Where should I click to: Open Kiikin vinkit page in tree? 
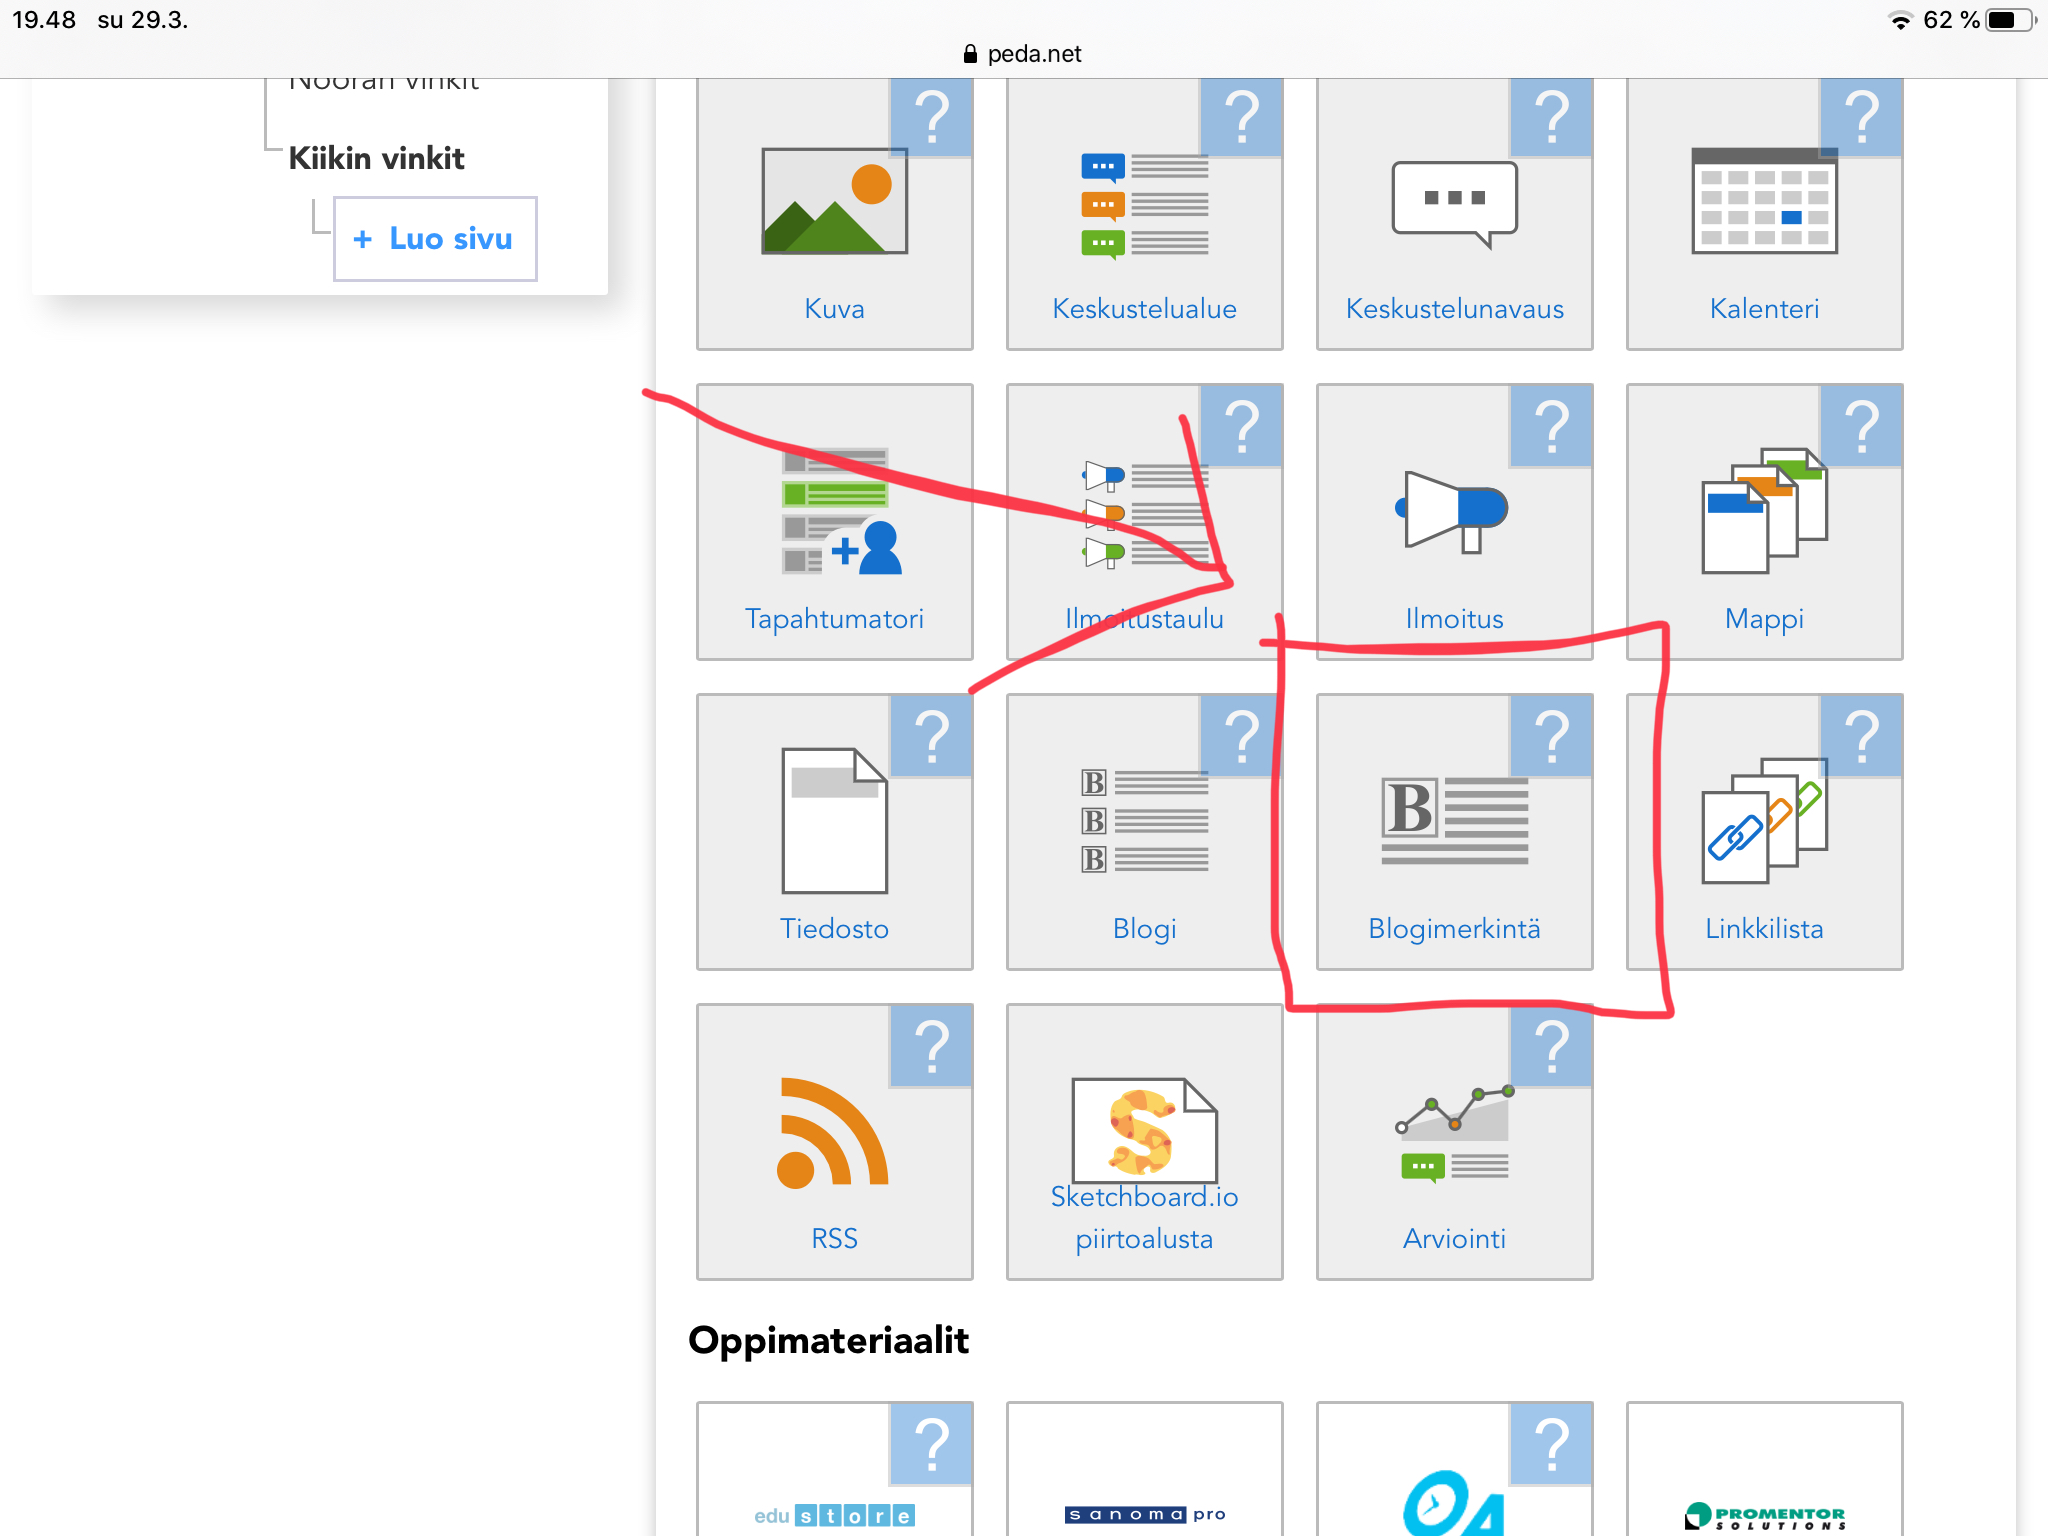[x=376, y=159]
